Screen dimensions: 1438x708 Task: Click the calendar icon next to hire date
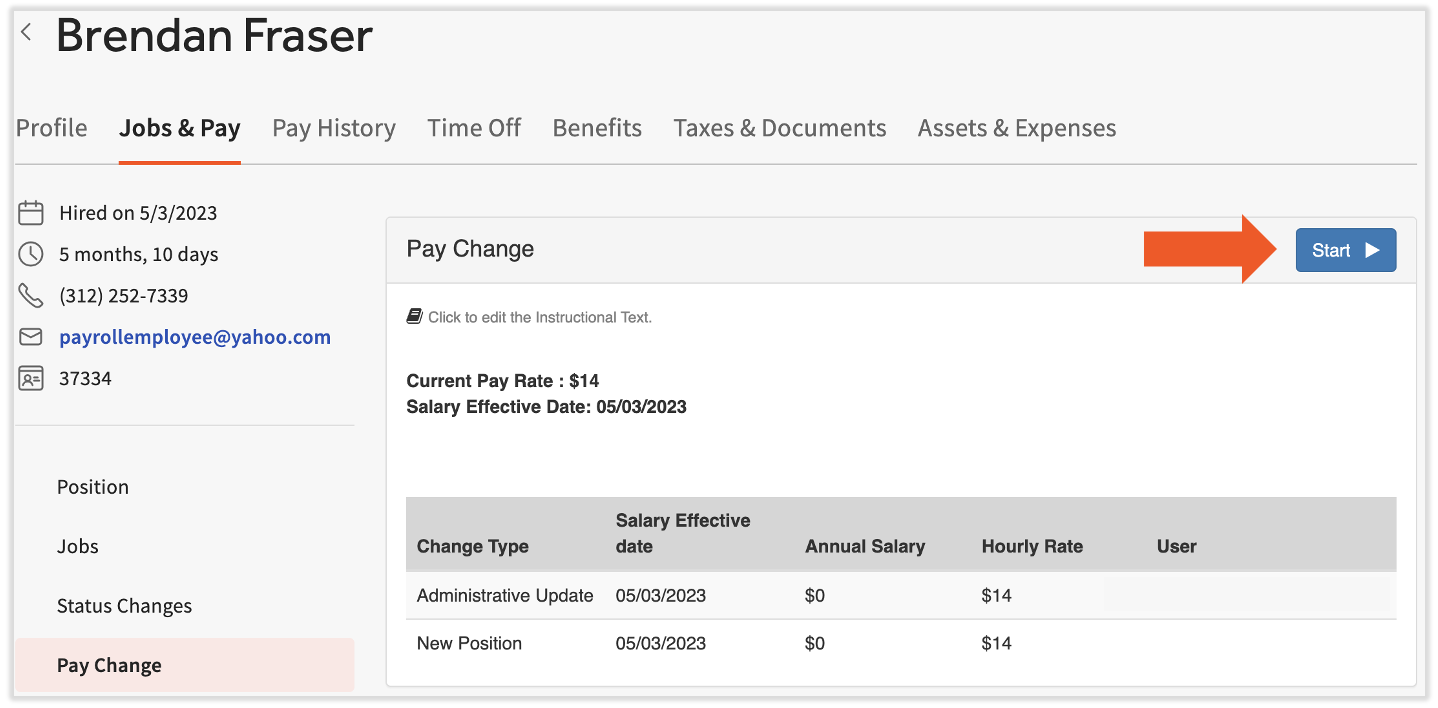[x=30, y=212]
